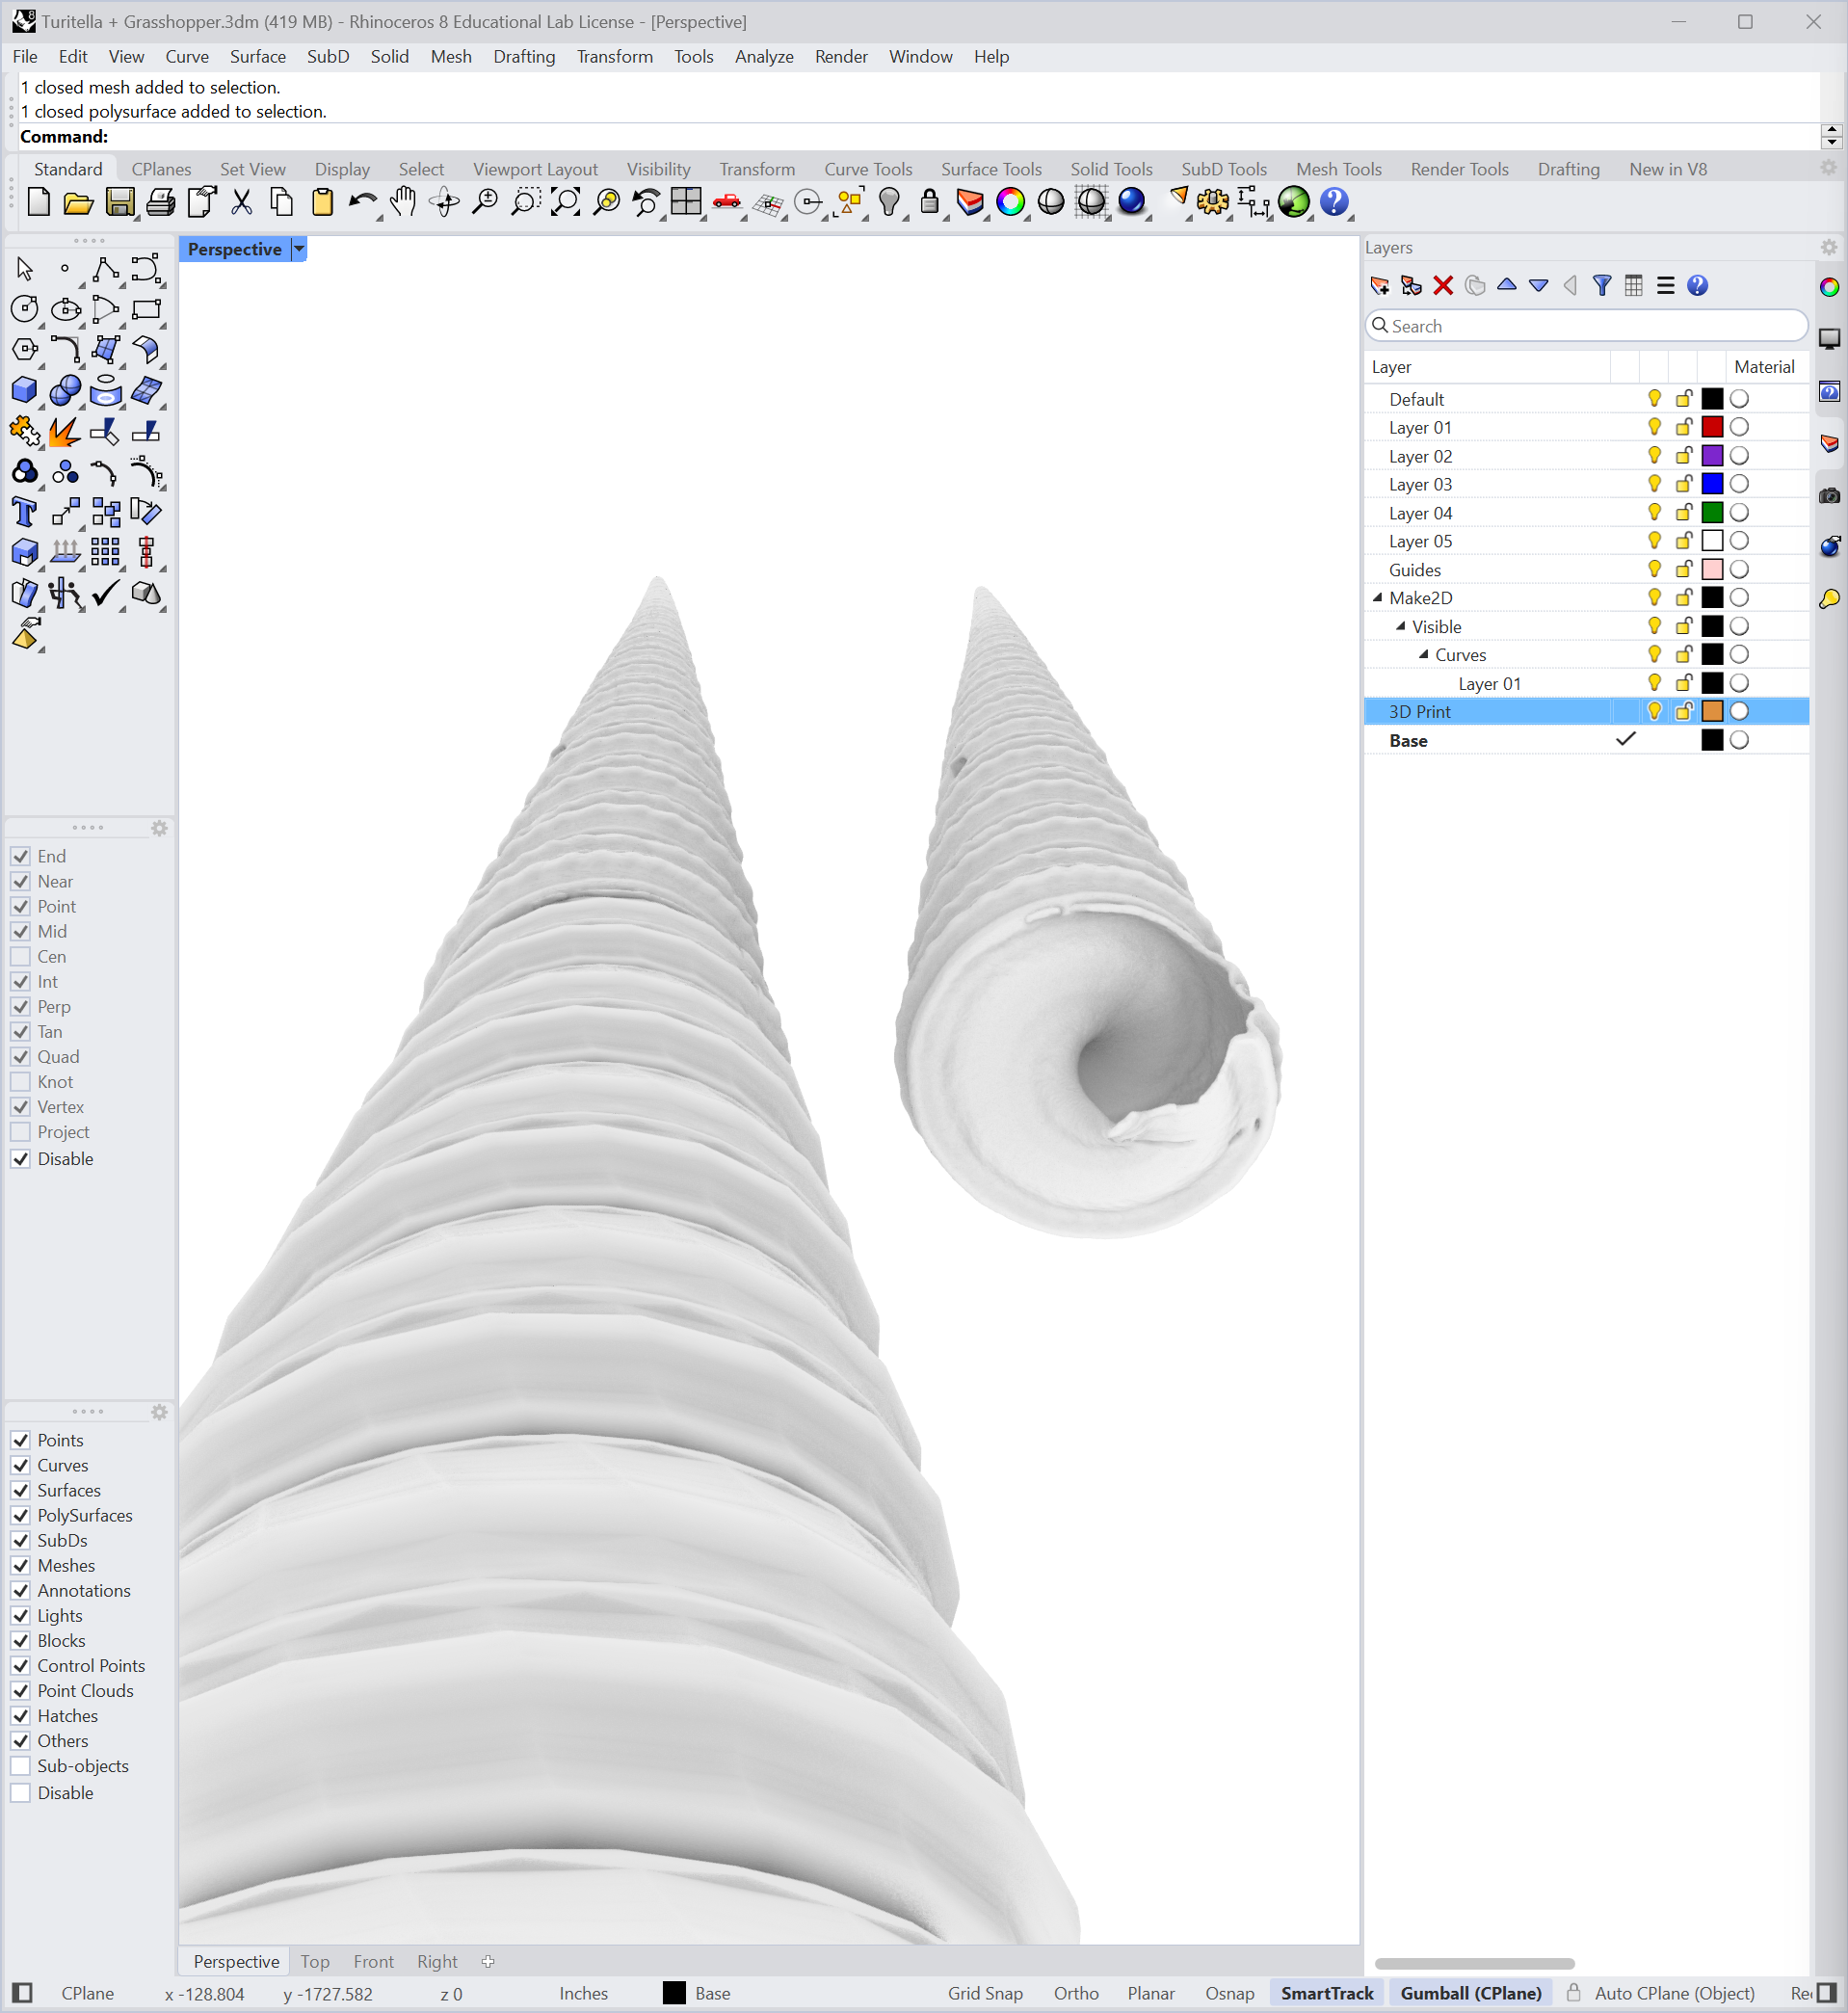
Task: Click the red Delete layer icon
Action: pyautogui.click(x=1443, y=286)
